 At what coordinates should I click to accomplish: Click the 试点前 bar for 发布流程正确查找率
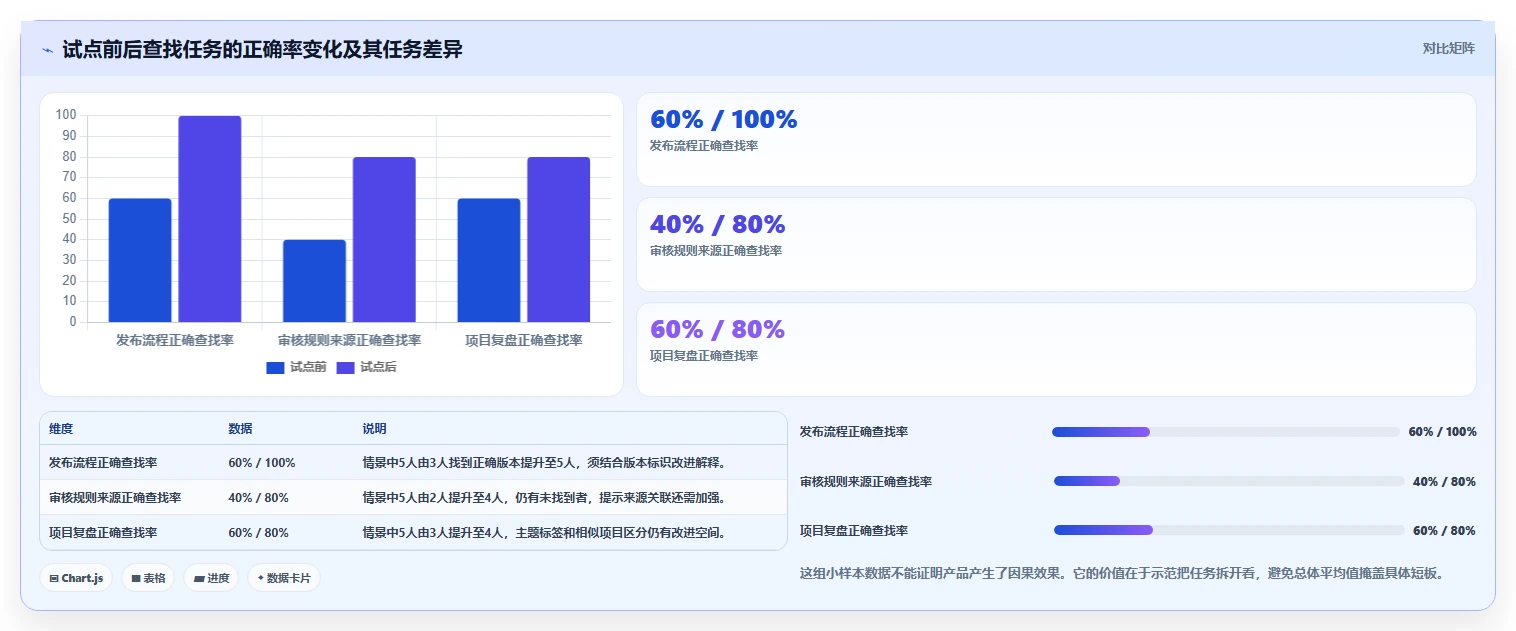(x=140, y=260)
